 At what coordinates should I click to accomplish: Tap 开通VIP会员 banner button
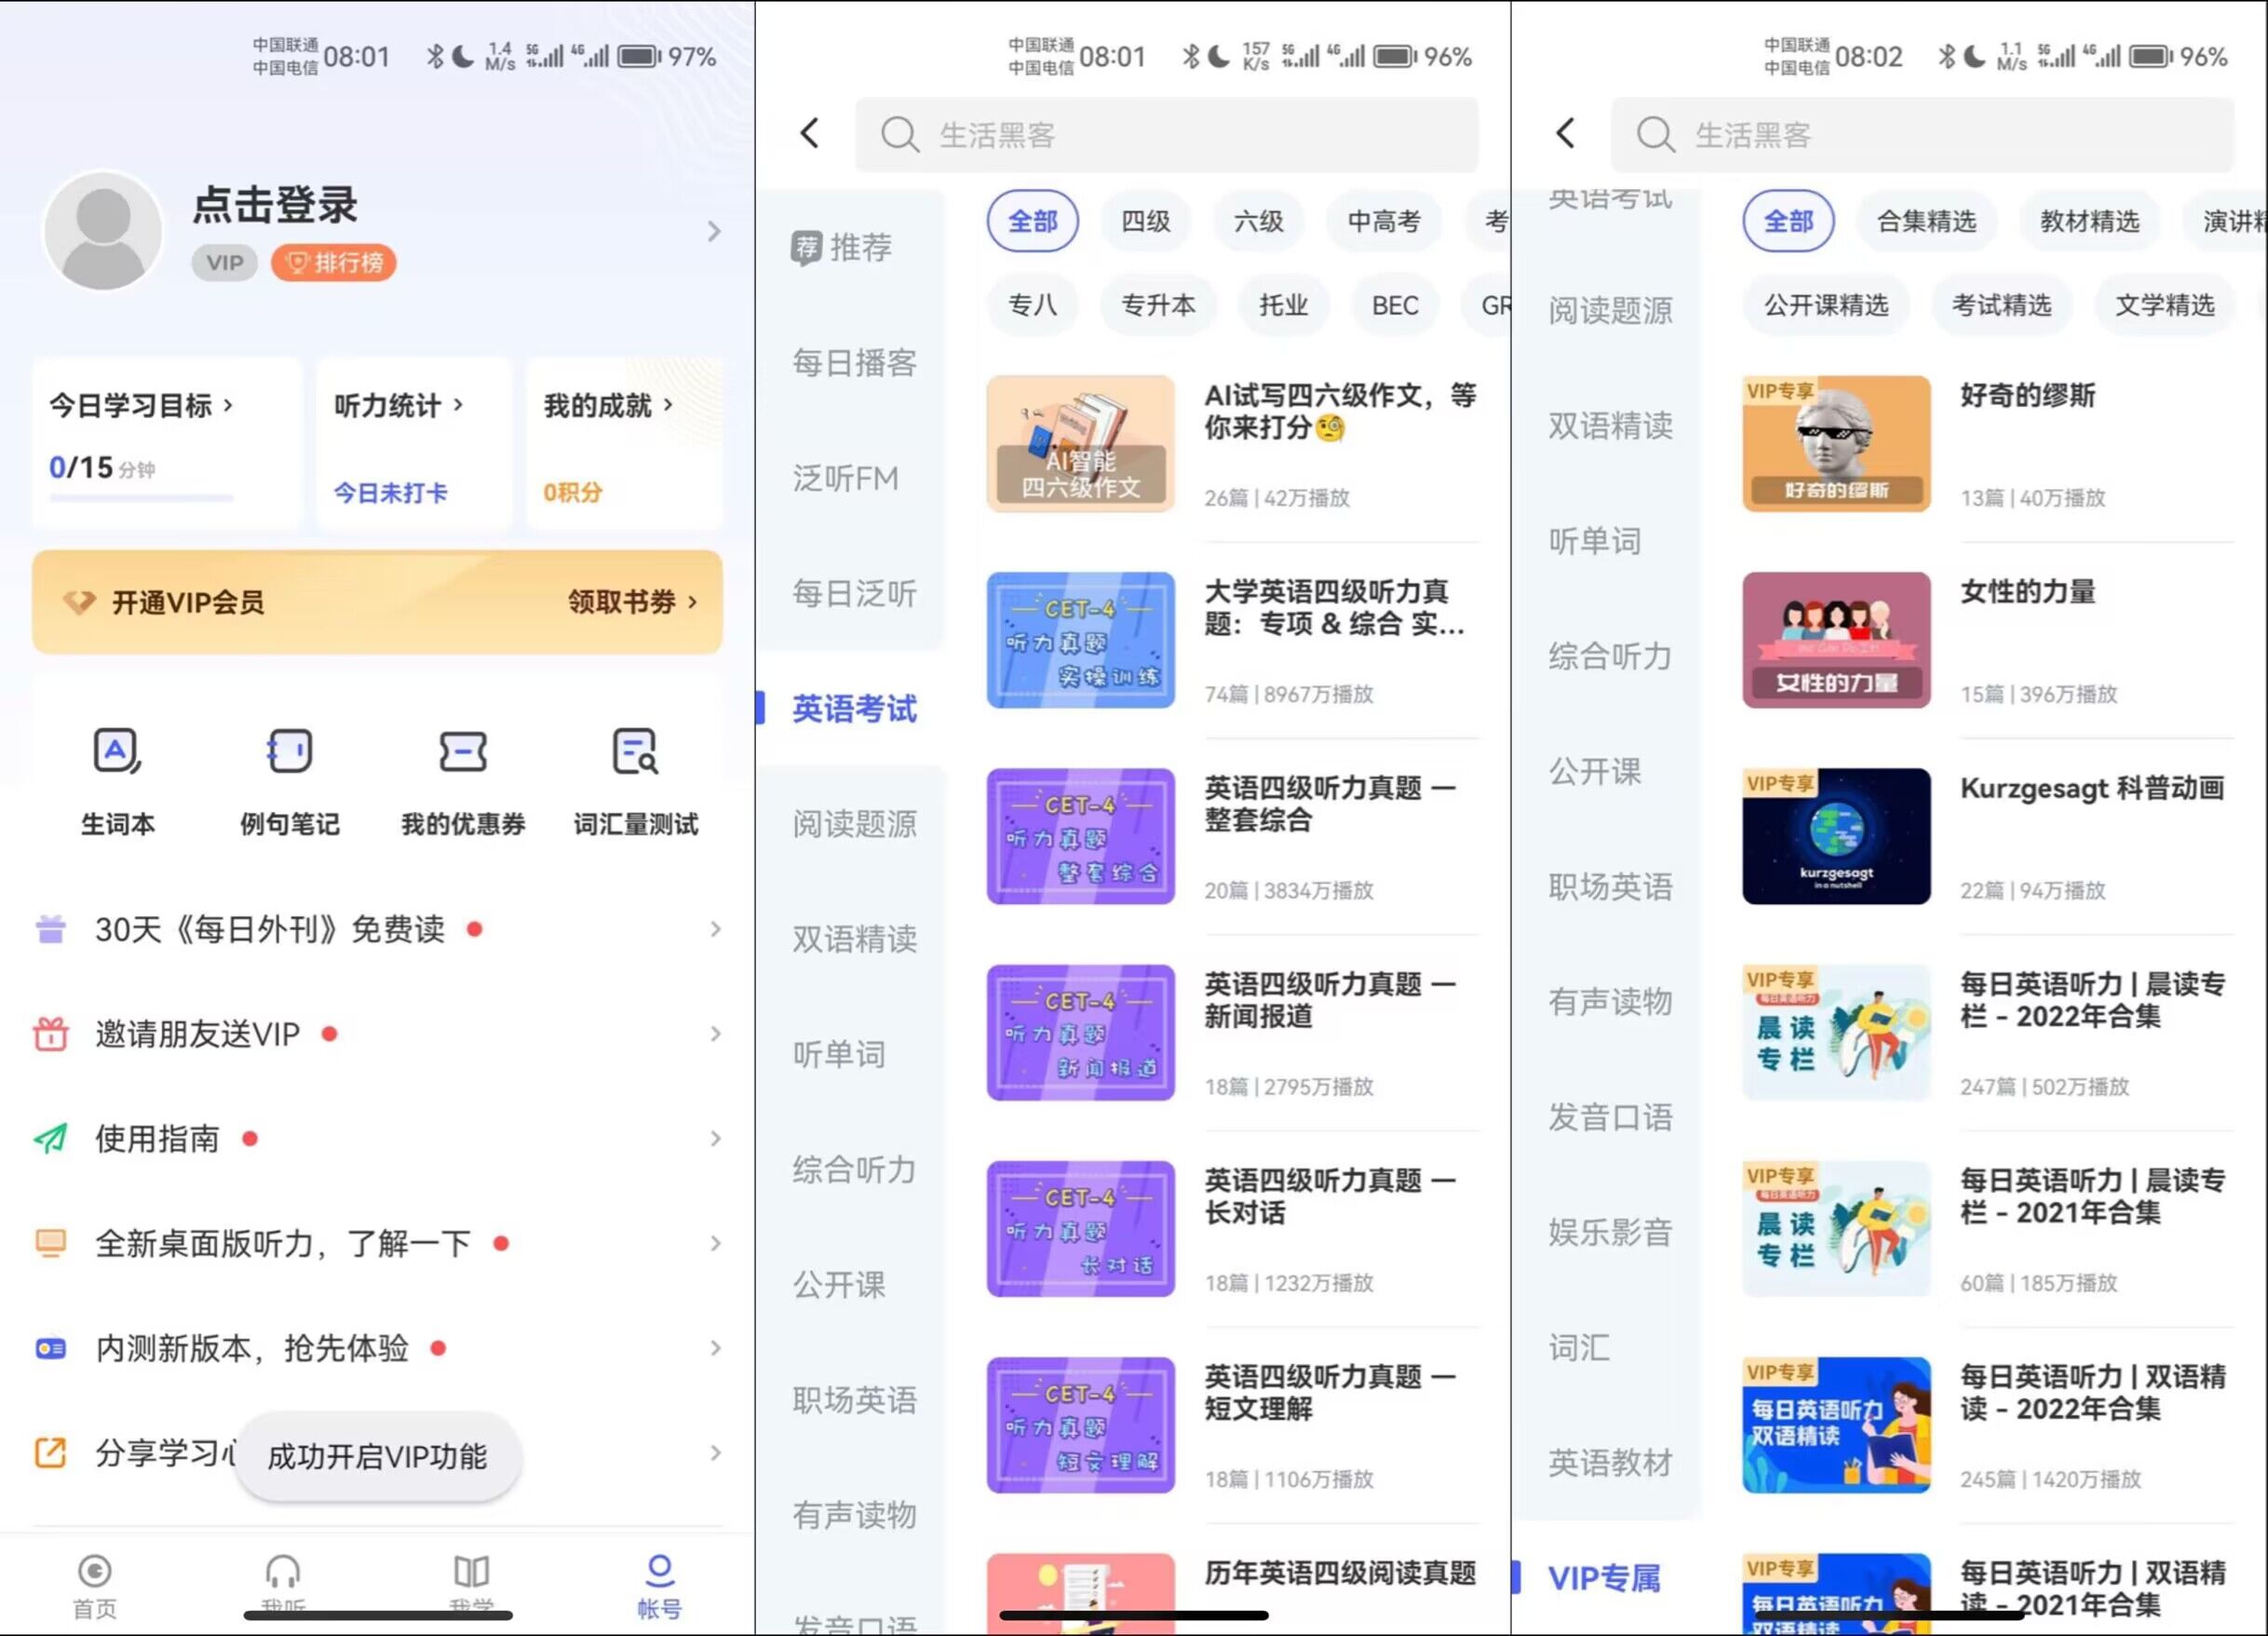(x=188, y=602)
